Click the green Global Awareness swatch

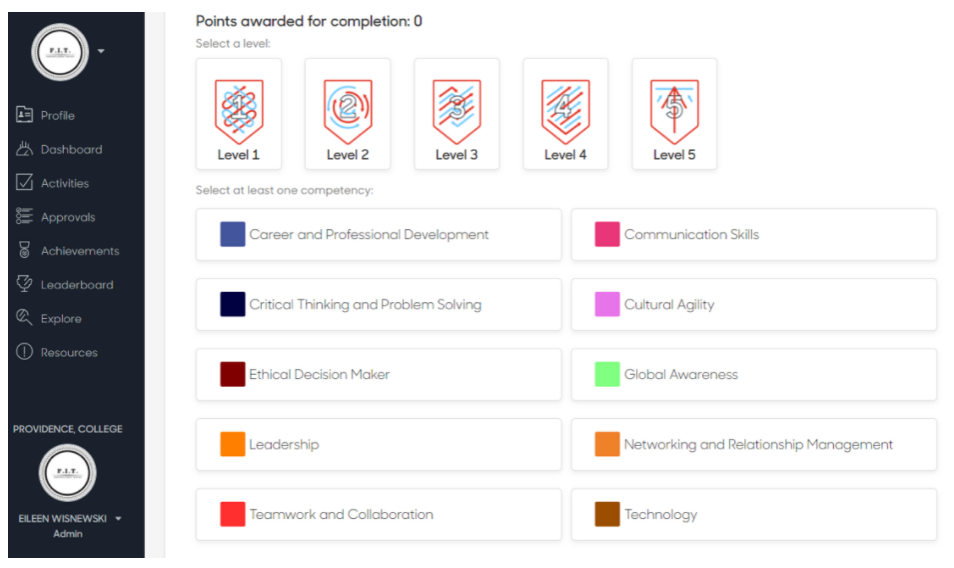607,375
